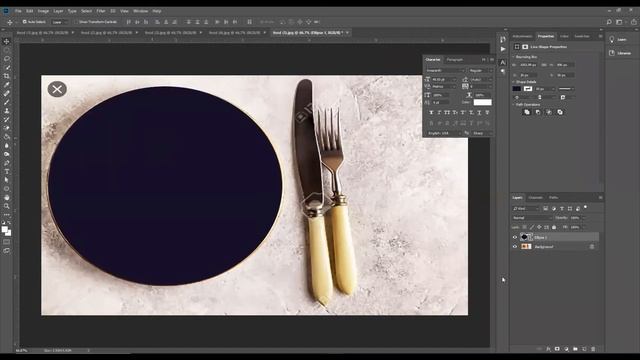Image resolution: width=640 pixels, height=360 pixels.
Task: Collapse the Bounding Box section
Action: (513, 57)
